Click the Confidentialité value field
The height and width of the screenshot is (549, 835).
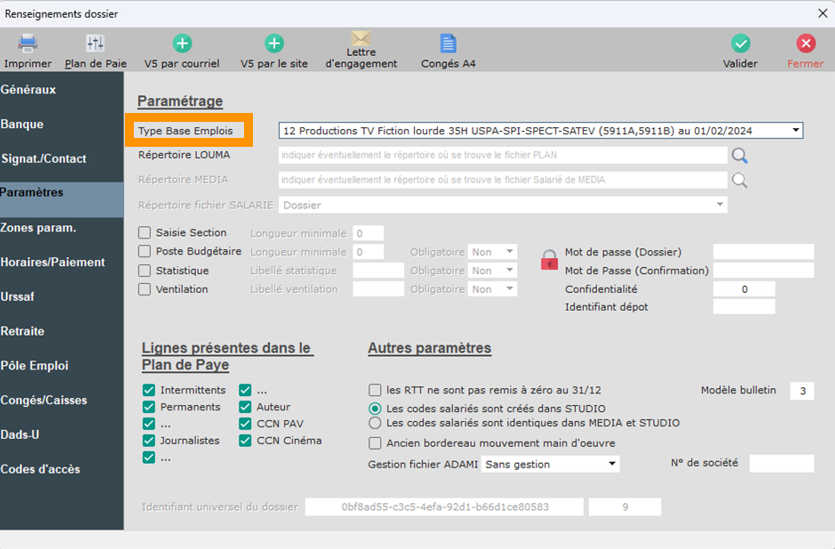pyautogui.click(x=744, y=289)
